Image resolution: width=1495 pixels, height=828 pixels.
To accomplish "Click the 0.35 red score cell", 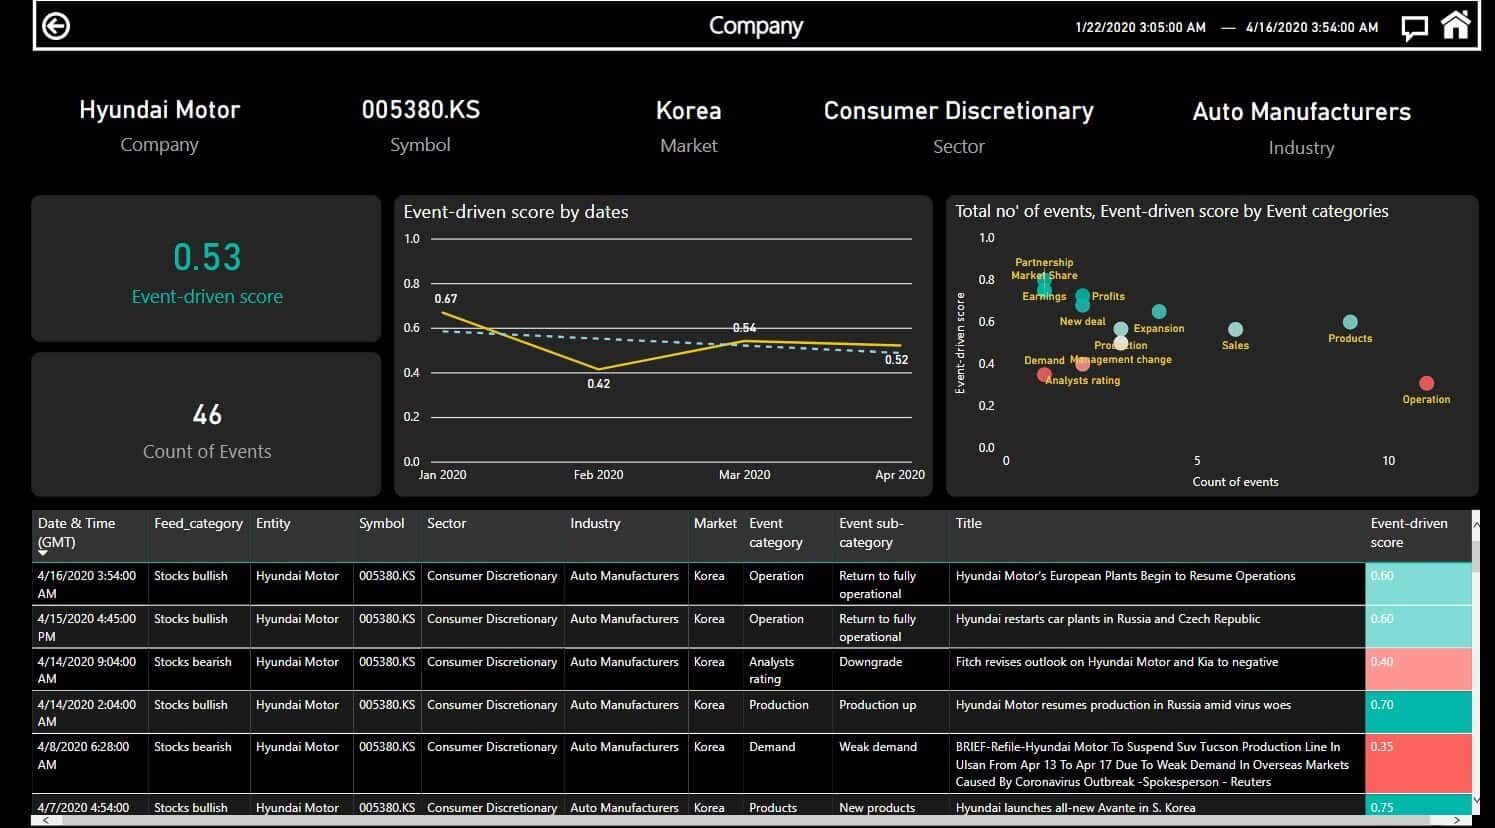I will pos(1418,764).
